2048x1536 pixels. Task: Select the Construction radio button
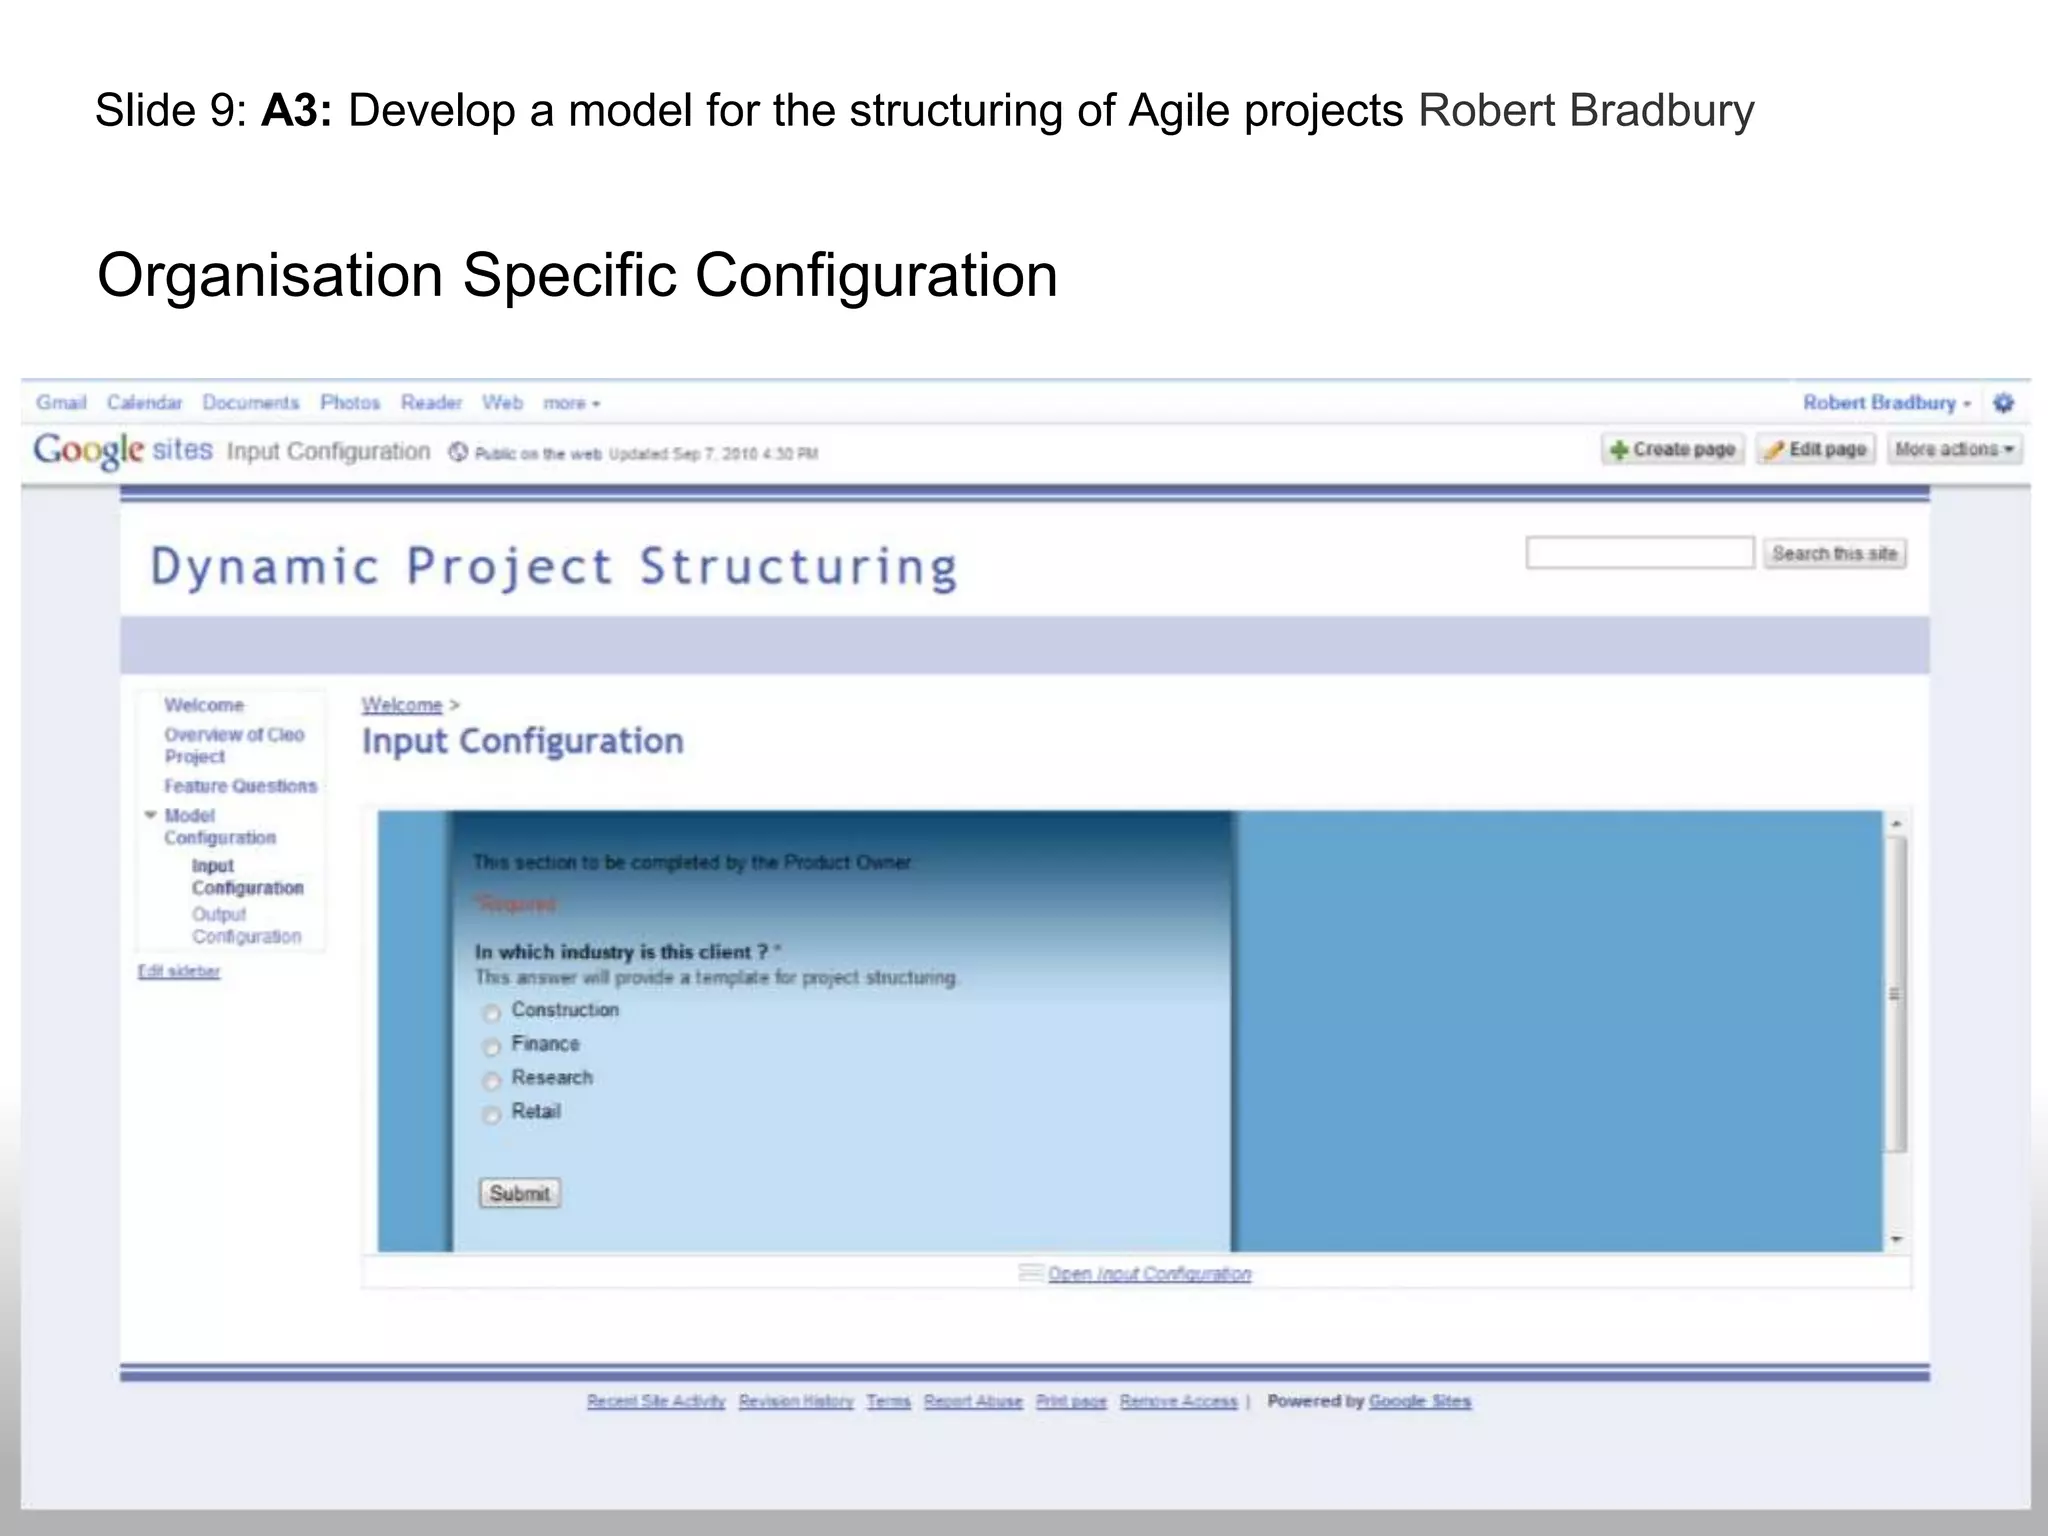point(491,1013)
